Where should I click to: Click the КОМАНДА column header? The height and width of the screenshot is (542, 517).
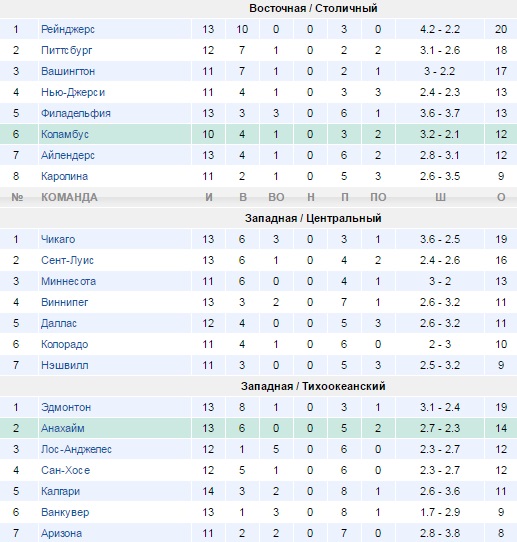pyautogui.click(x=69, y=197)
